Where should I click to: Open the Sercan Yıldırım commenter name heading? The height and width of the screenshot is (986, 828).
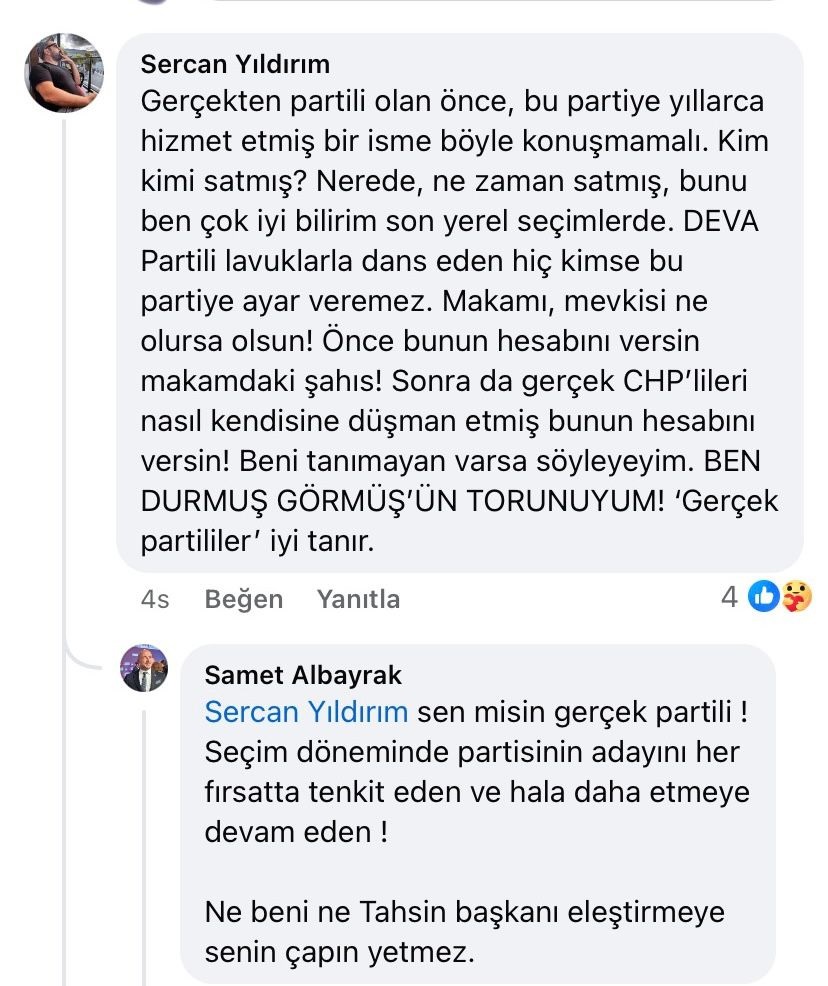pyautogui.click(x=235, y=64)
